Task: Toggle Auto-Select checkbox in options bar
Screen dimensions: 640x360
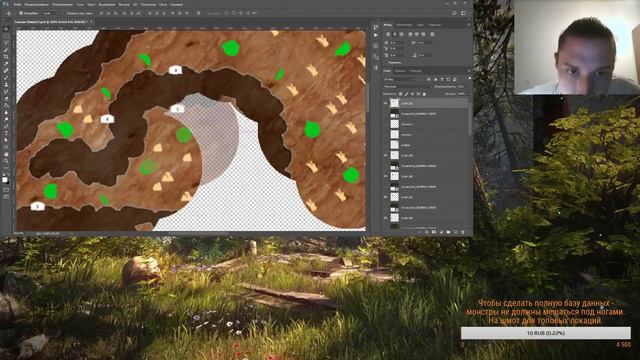Action: click(x=21, y=13)
